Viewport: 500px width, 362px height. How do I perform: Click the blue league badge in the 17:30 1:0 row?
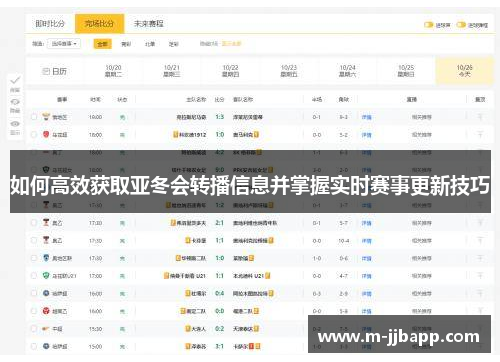point(46,258)
